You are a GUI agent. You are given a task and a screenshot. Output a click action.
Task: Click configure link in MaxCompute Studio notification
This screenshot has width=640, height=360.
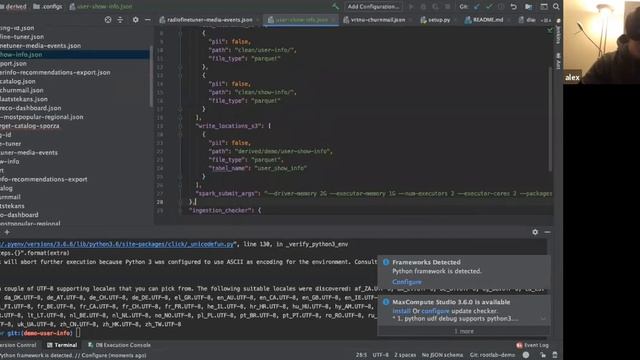(435, 311)
